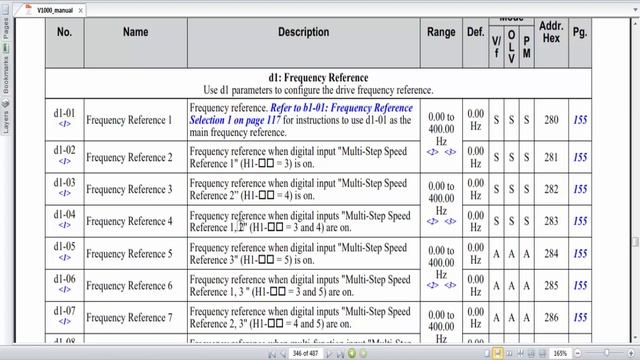Click the <1> footnote under d1-04
Image resolution: width=640 pixels, height=360 pixels.
(64, 225)
